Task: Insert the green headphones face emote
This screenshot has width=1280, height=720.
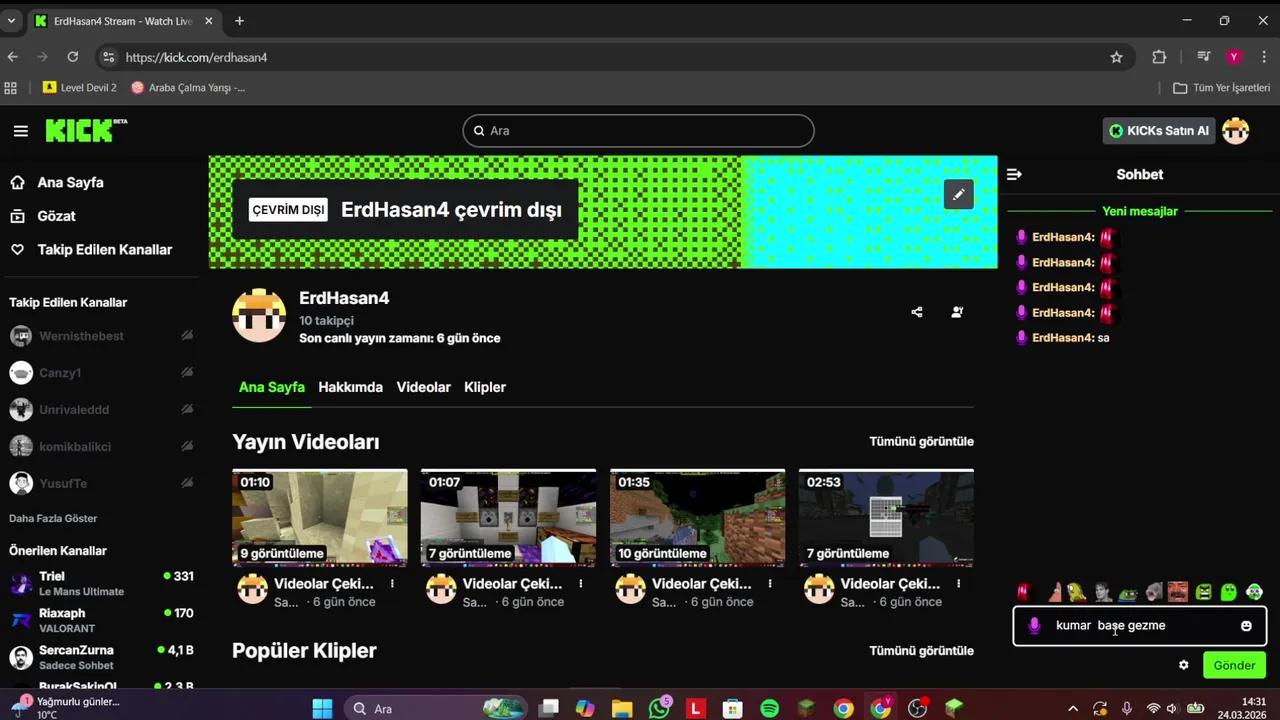Action: point(1254,592)
